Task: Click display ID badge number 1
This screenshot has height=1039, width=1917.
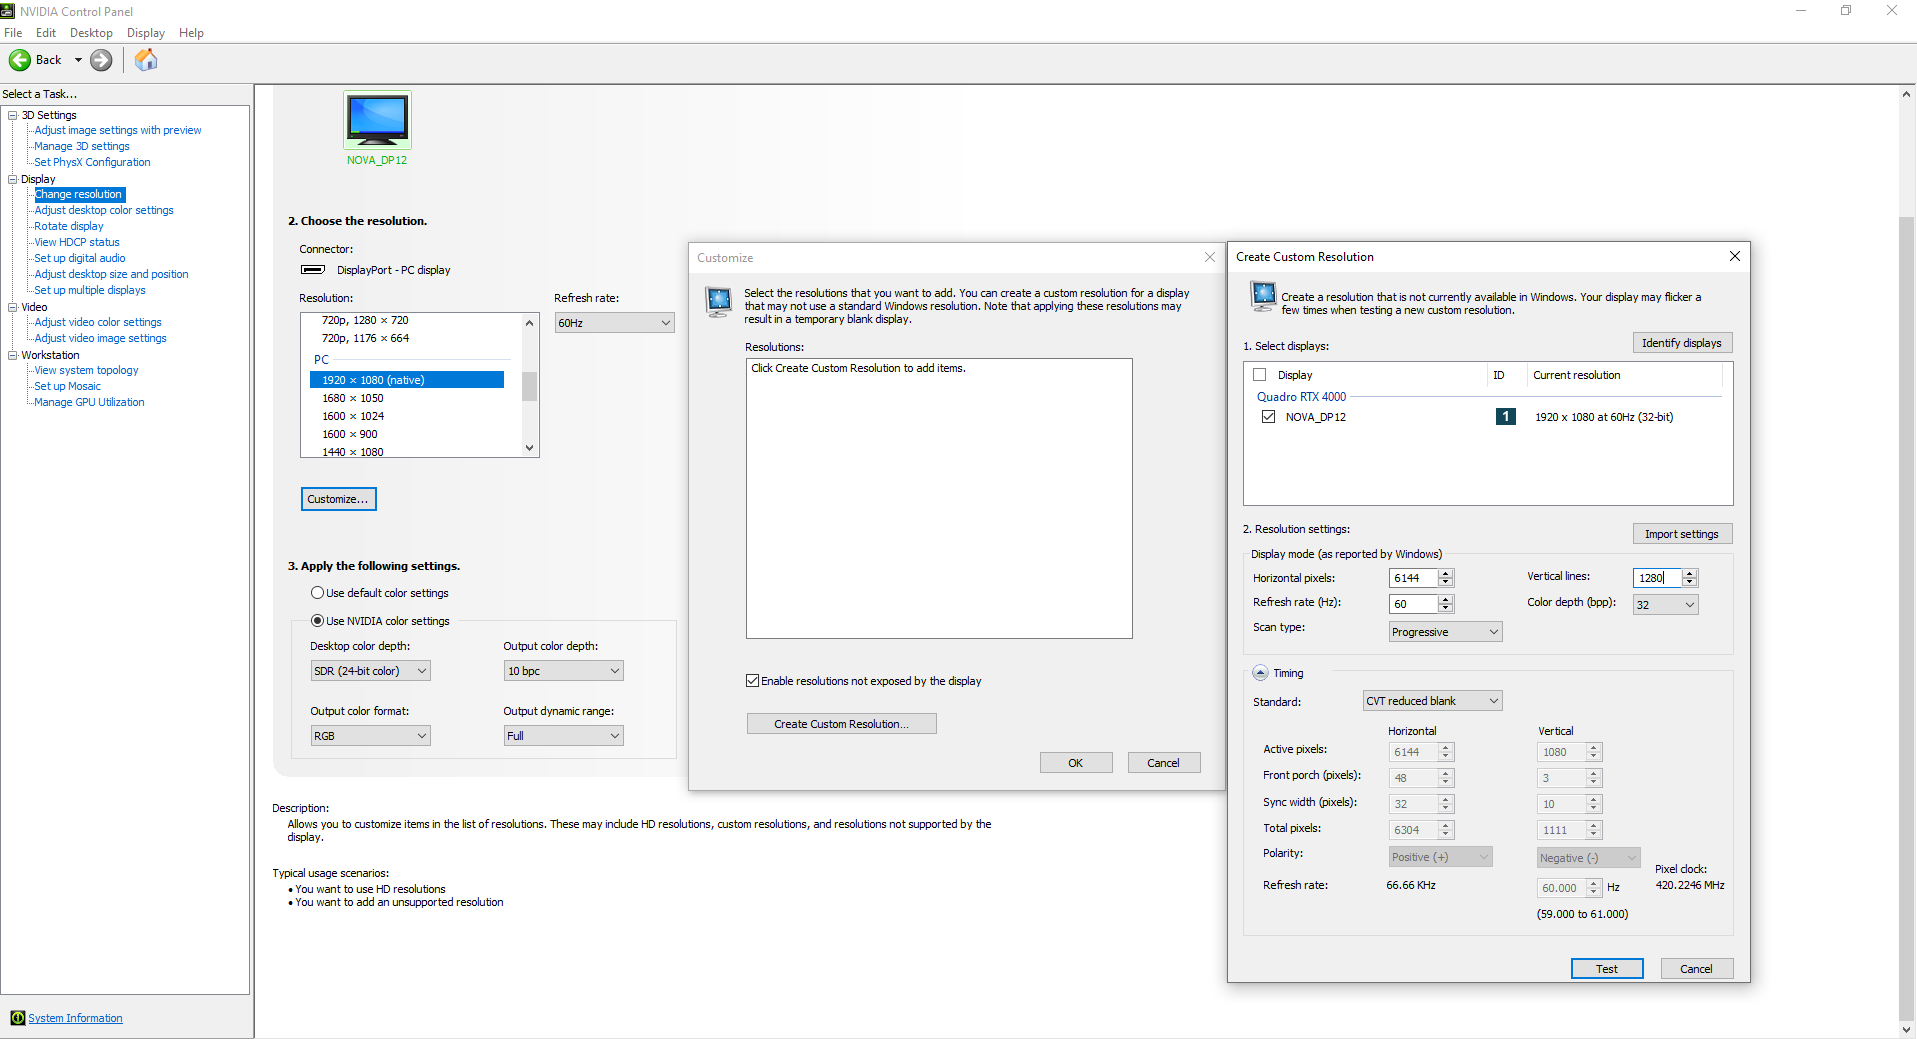Action: pyautogui.click(x=1505, y=417)
